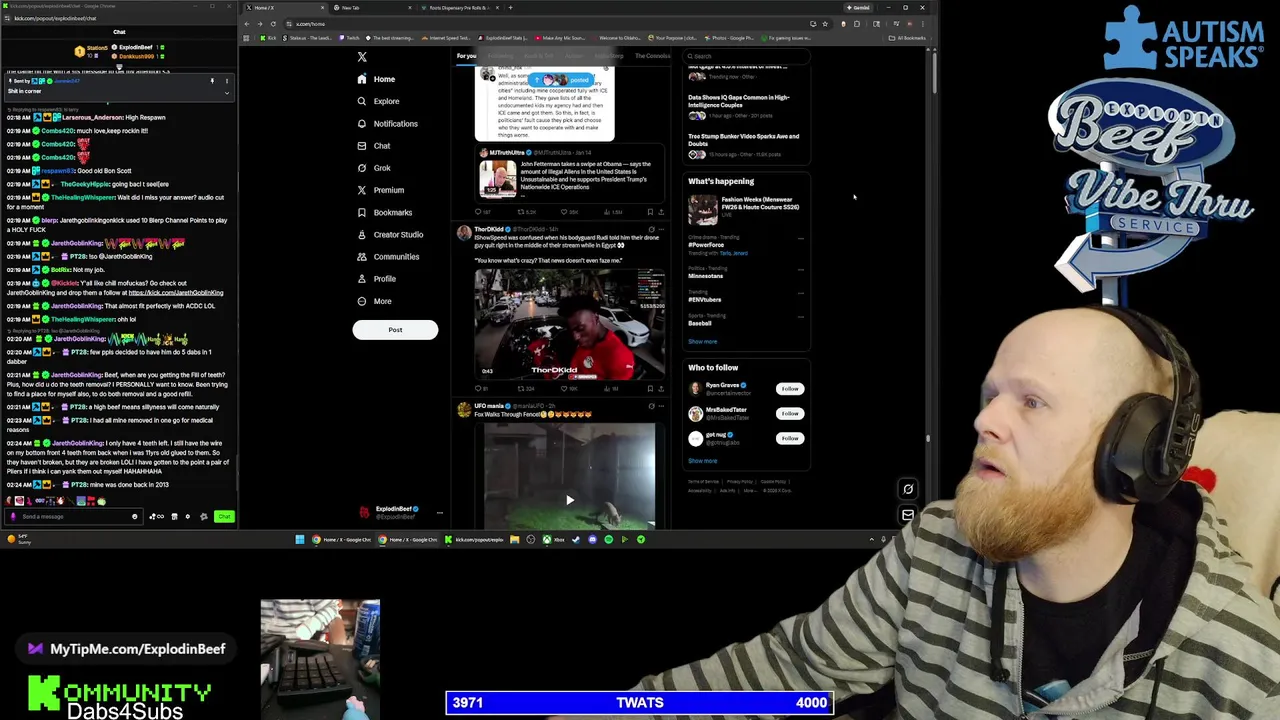Open more options on ThorDKidd post
This screenshot has width=1280, height=720.
click(662, 229)
